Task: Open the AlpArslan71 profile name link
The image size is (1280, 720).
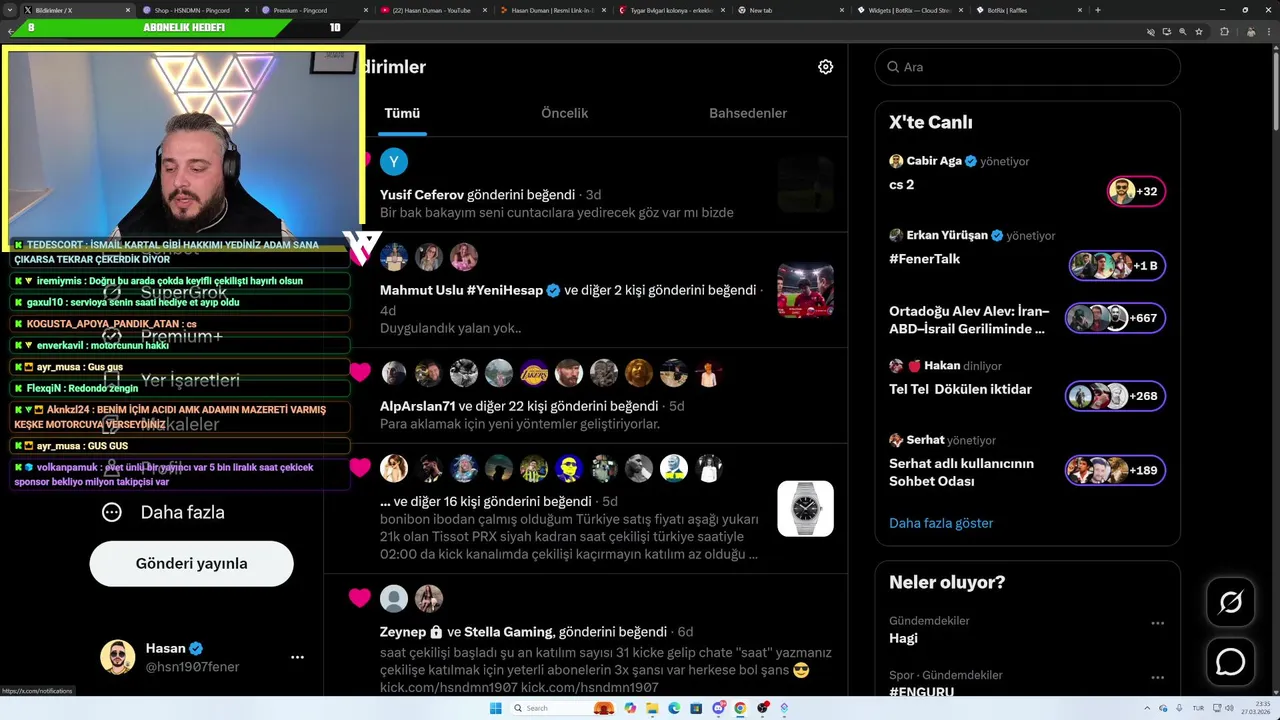Action: [417, 406]
